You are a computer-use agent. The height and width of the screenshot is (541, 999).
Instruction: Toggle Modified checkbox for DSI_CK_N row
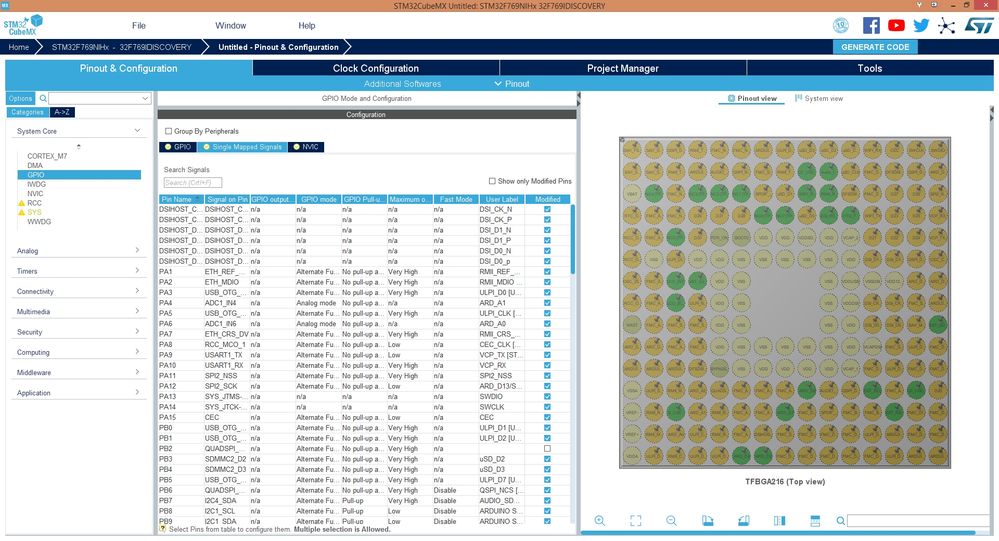click(547, 209)
